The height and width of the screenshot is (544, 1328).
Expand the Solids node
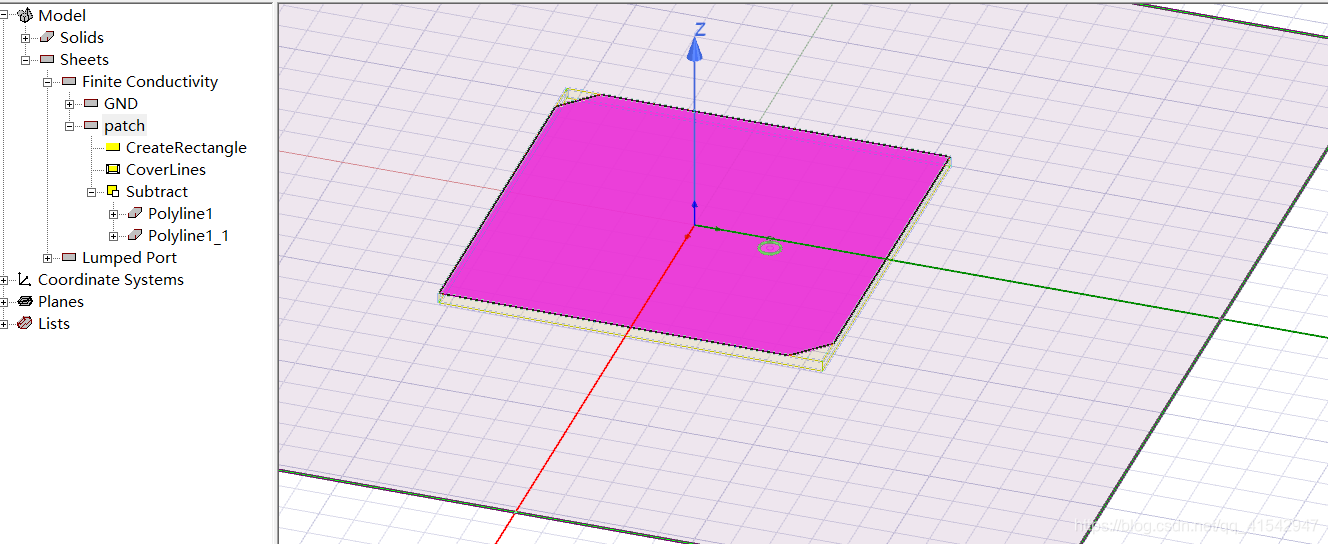(25, 37)
